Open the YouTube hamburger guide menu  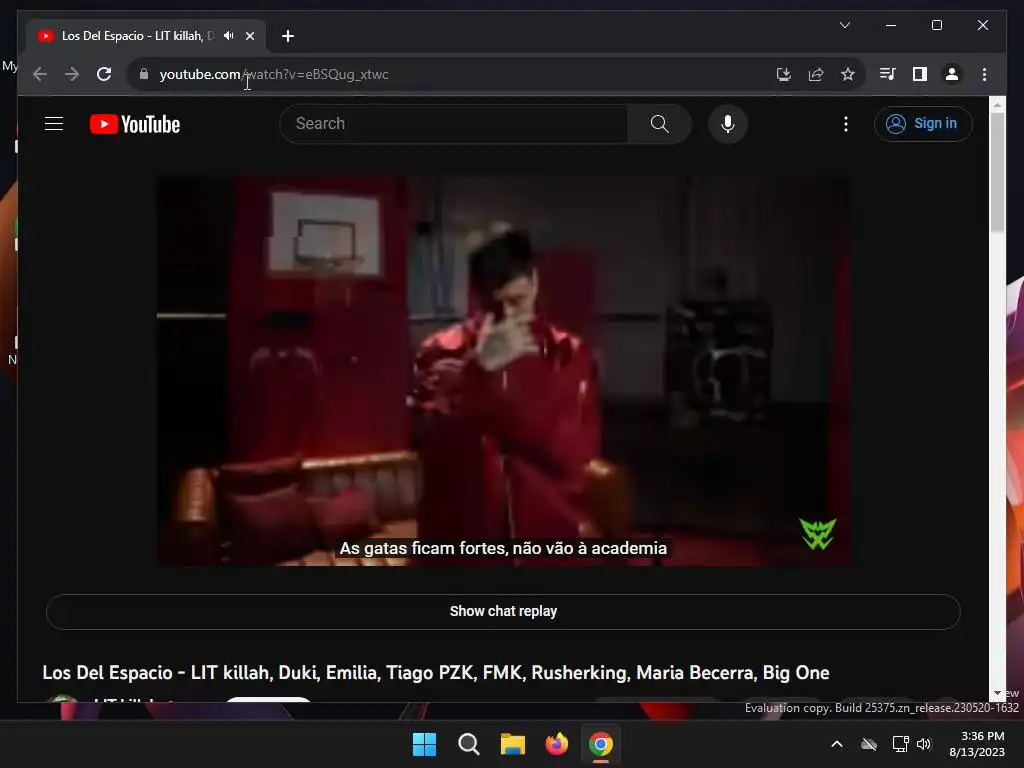(x=54, y=123)
